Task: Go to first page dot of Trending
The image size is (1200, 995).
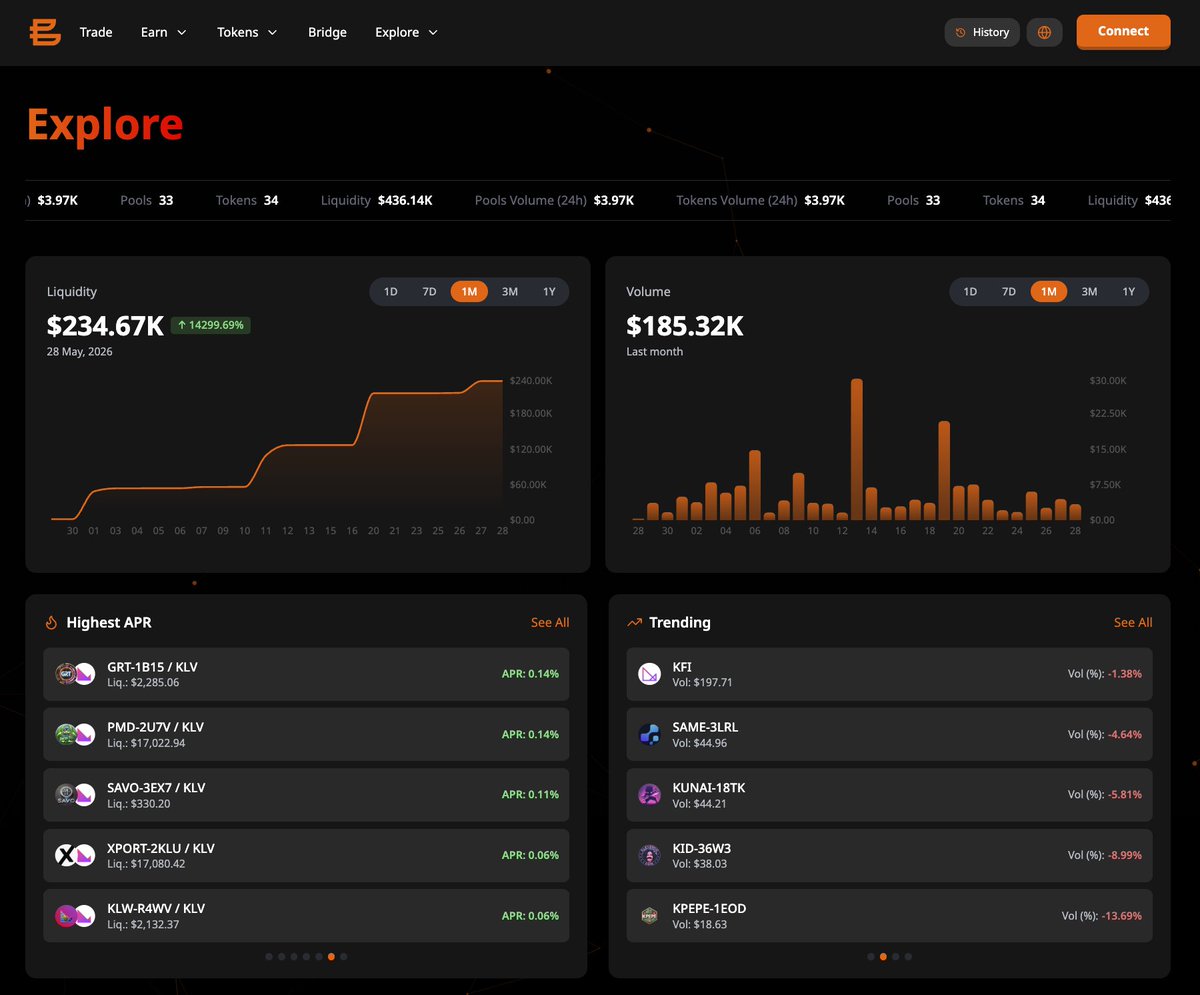Action: [x=870, y=957]
